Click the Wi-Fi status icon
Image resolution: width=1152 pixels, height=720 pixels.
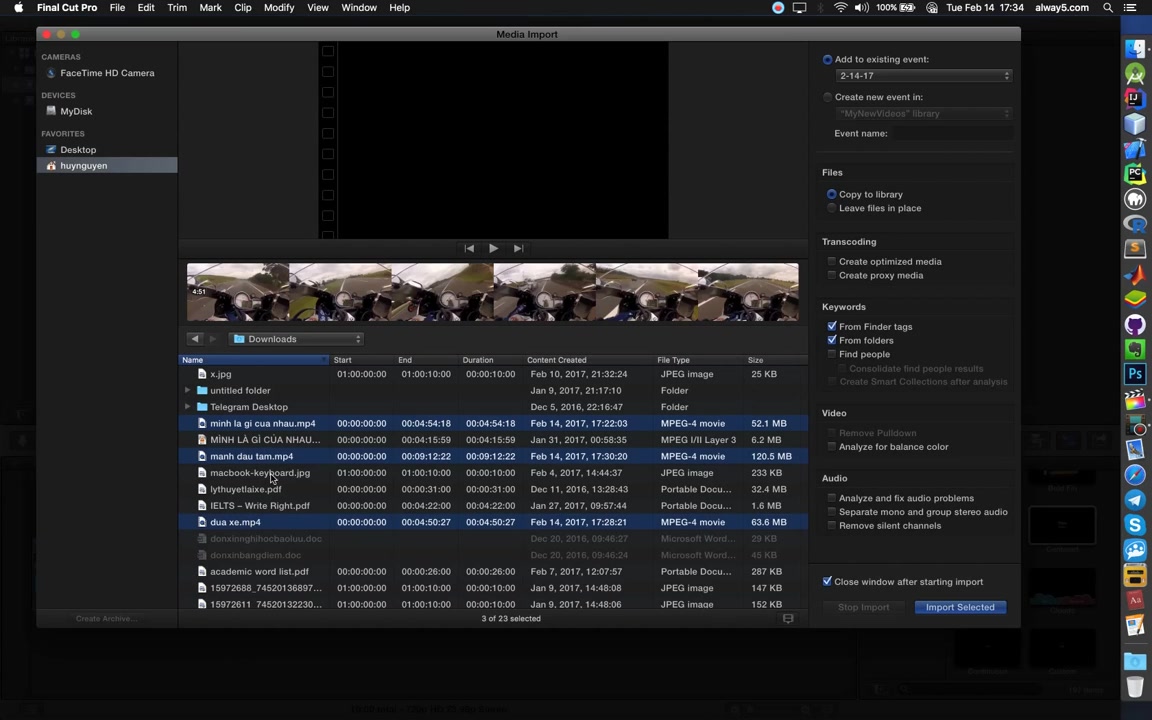click(x=841, y=8)
